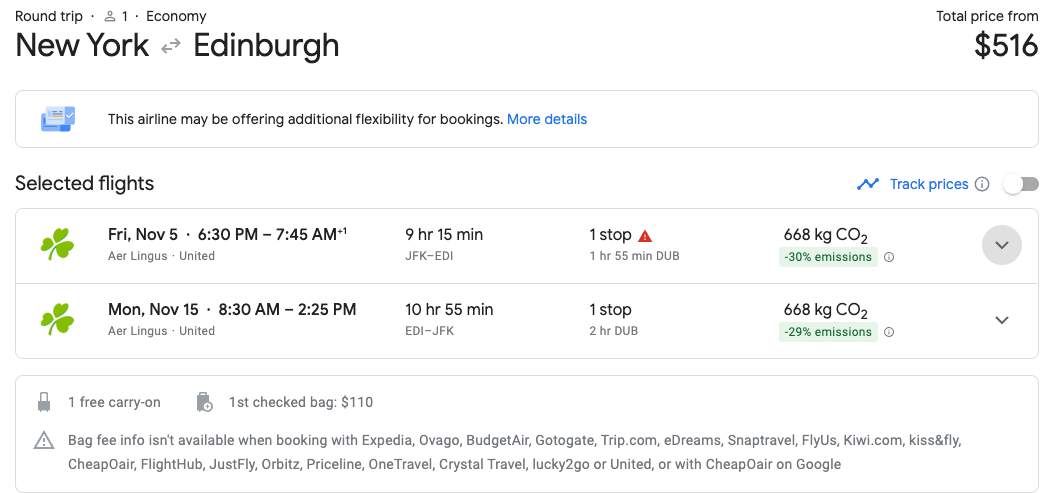
Task: Click the red warning triangle next to 1 stop
Action: 645,236
